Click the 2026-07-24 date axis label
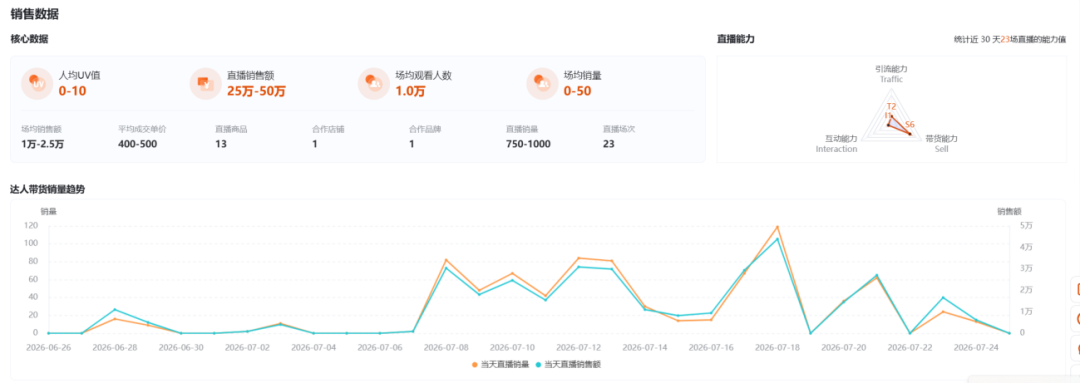 tap(976, 348)
